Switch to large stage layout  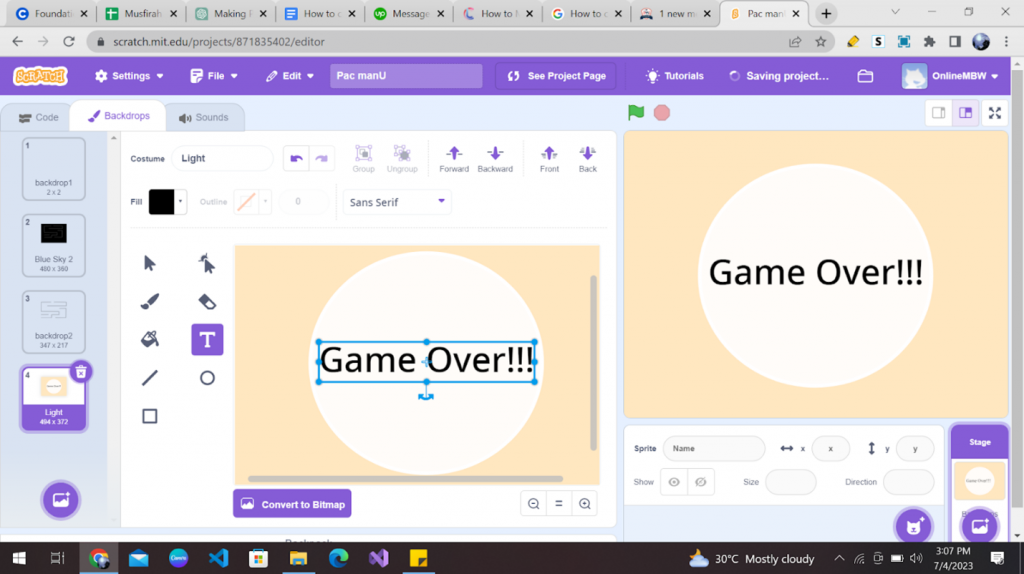(965, 113)
